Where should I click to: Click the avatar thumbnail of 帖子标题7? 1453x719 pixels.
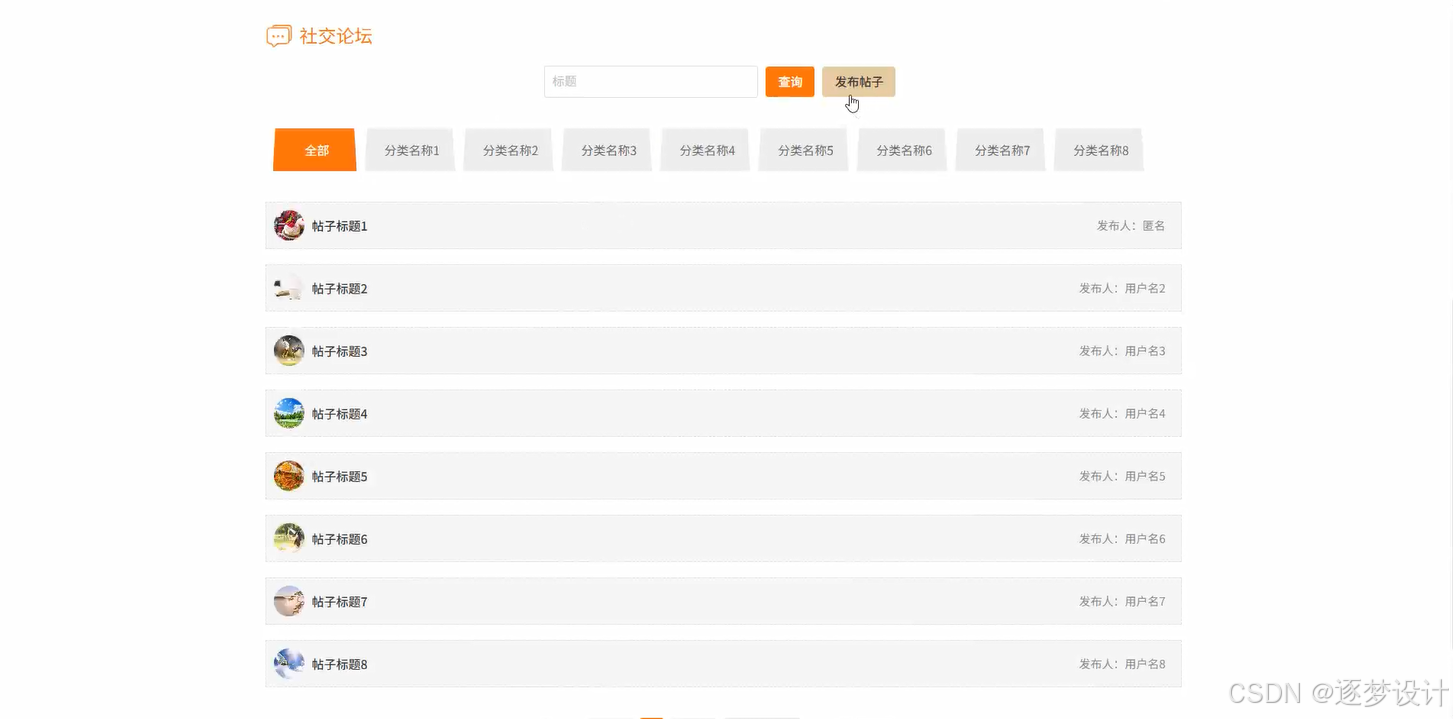click(x=289, y=601)
